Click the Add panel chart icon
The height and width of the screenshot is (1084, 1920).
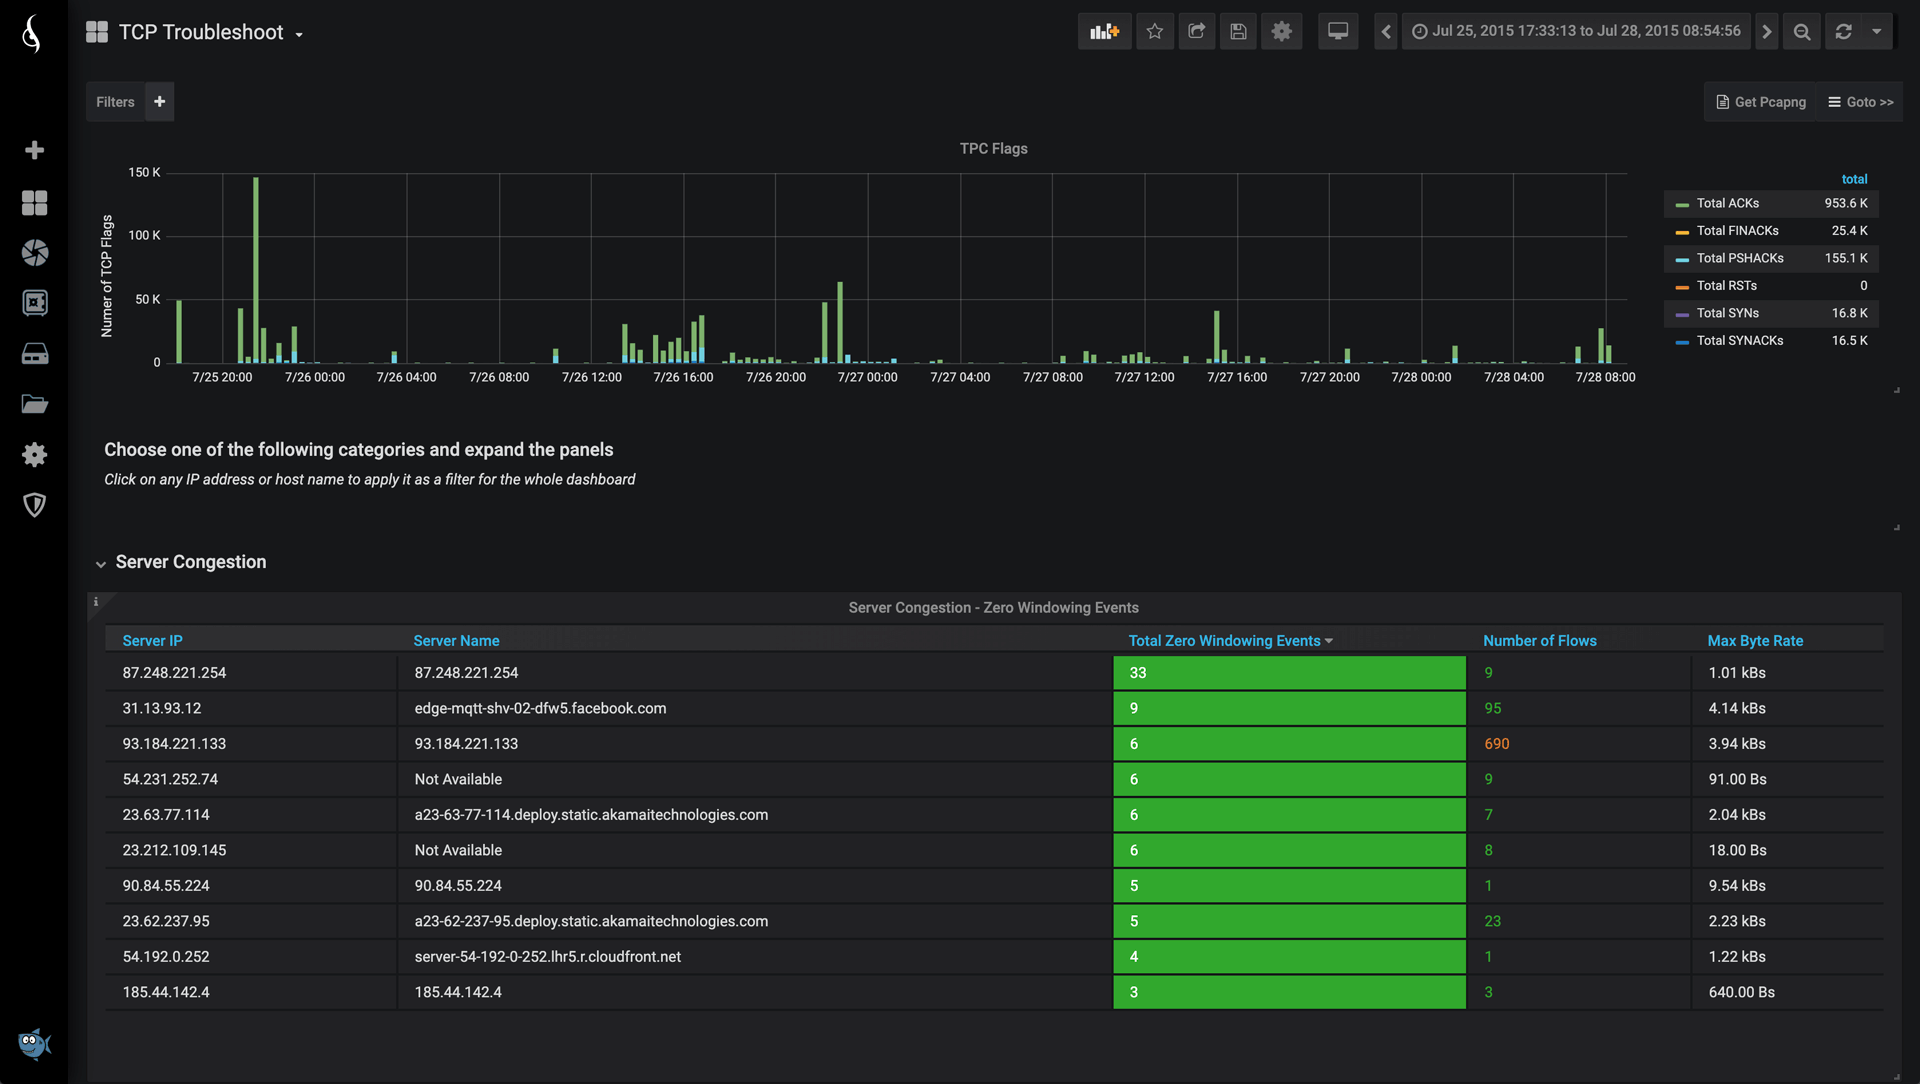tap(1104, 32)
